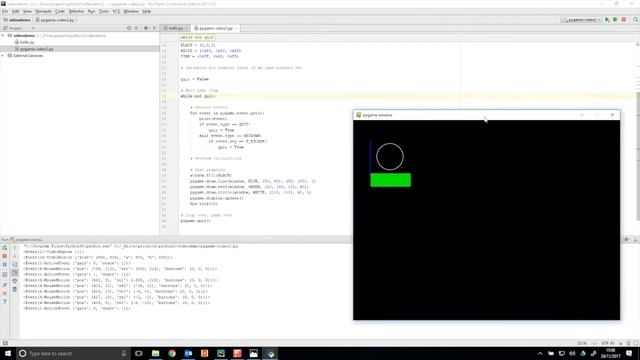640x360 pixels.
Task: Click scroll-from-source target icon in Project panel
Action: tap(129, 28)
